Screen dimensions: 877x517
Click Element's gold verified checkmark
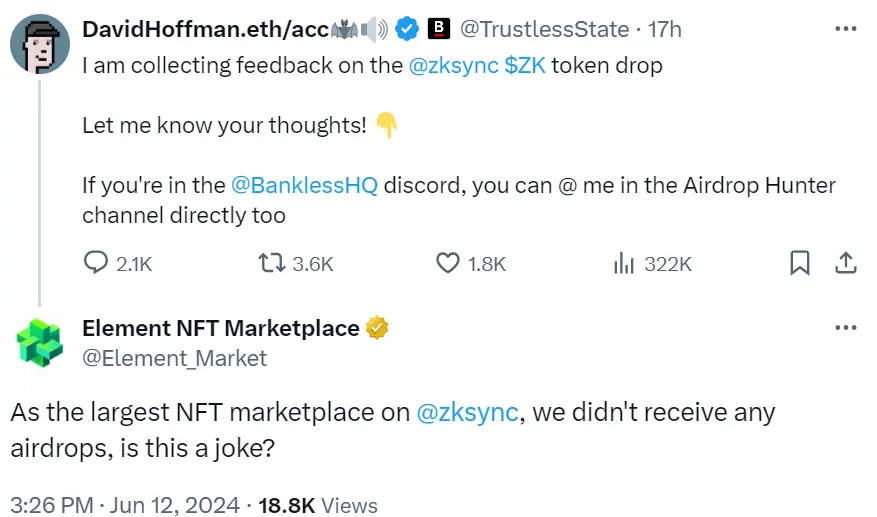tap(377, 328)
